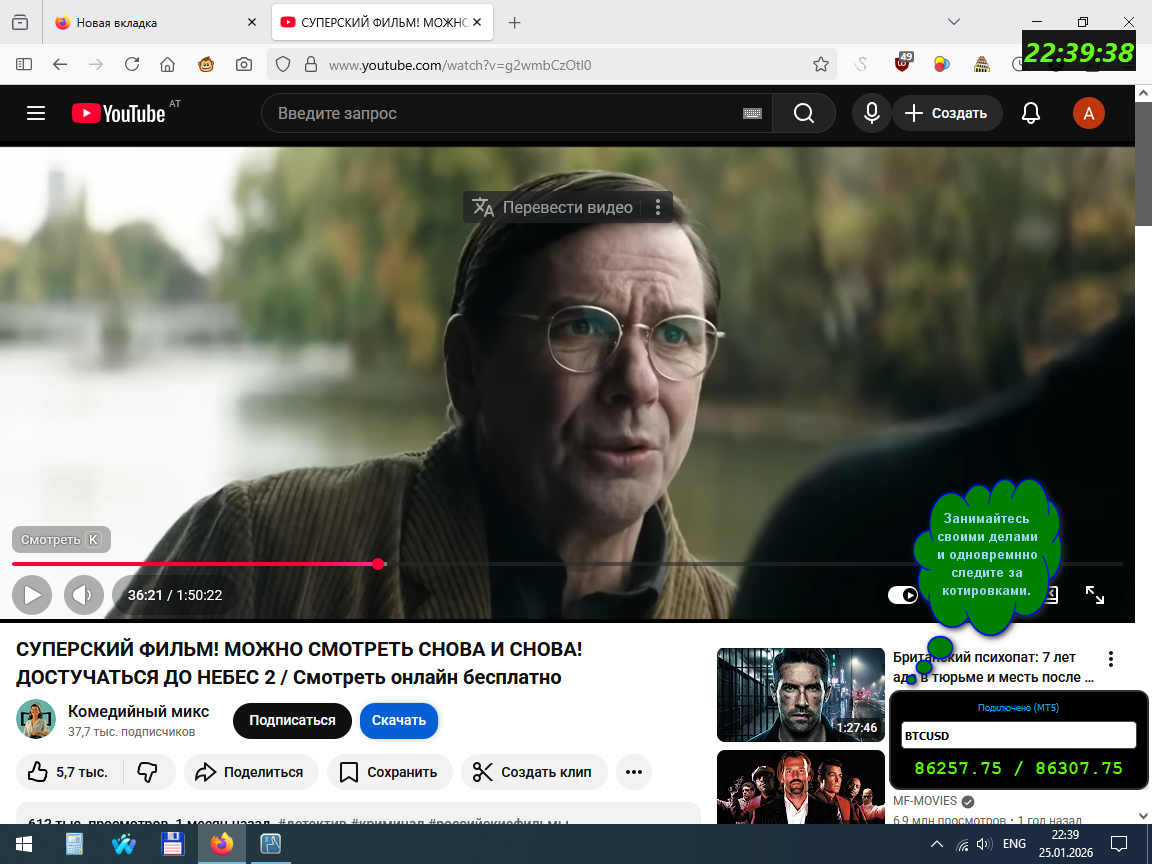The height and width of the screenshot is (864, 1152).
Task: Toggle the autoplay switch in player
Action: (903, 595)
